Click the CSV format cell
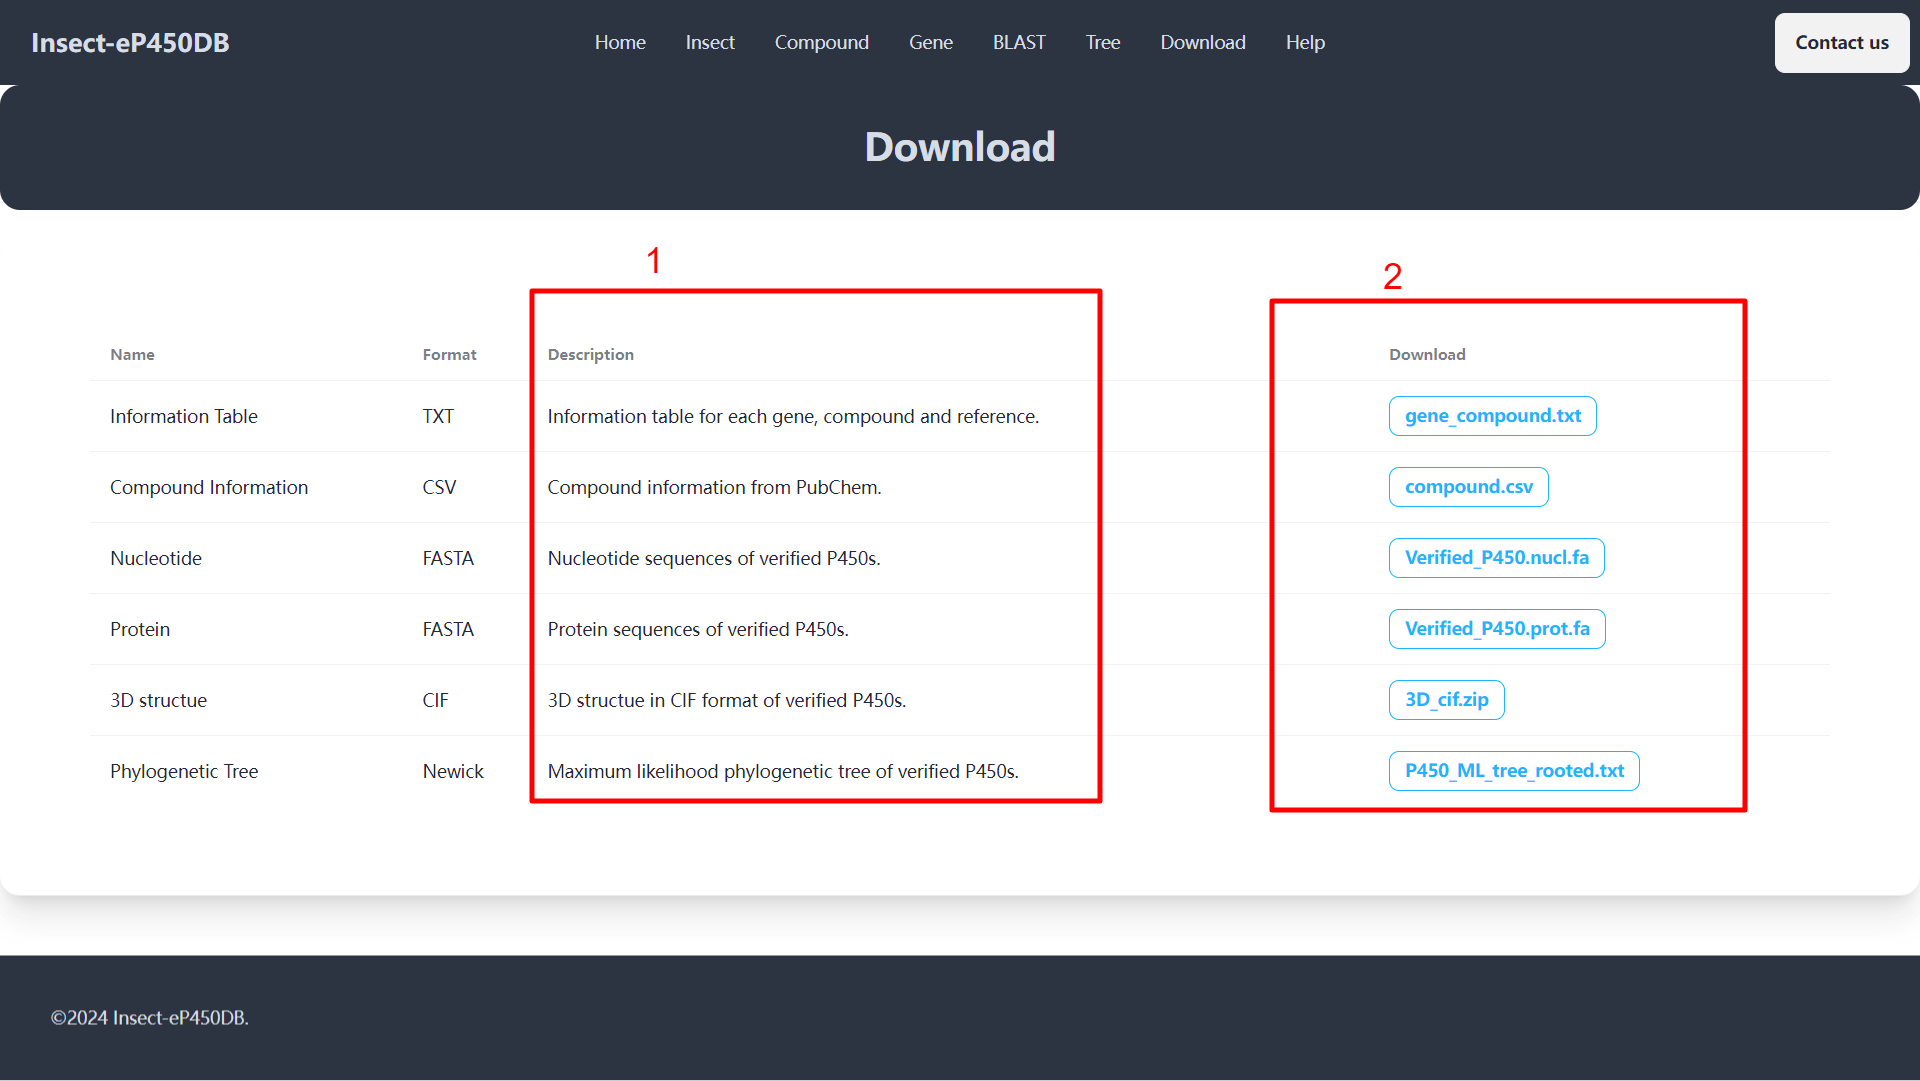The width and height of the screenshot is (1920, 1081). [x=439, y=488]
